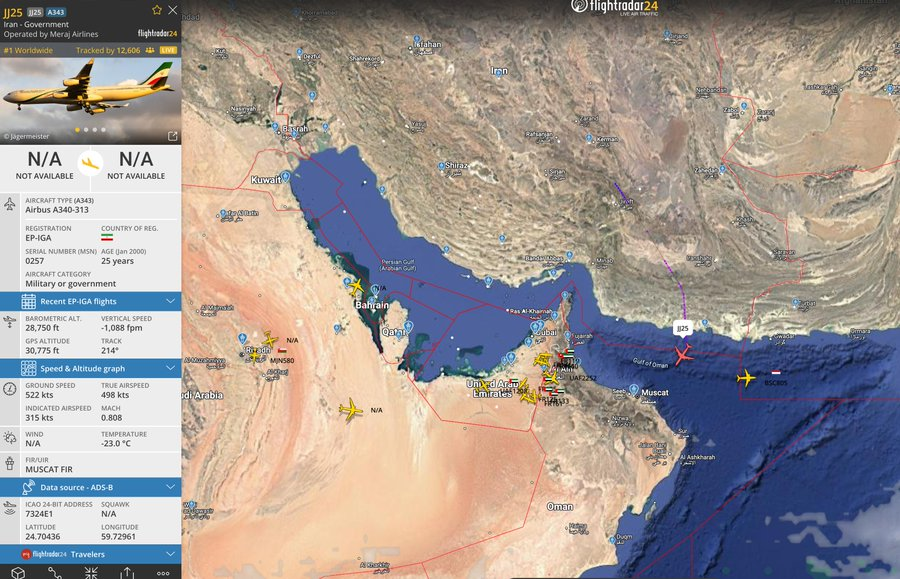900x579 pixels.
Task: Add flight JJ25 to favorites with star
Action: click(x=157, y=10)
